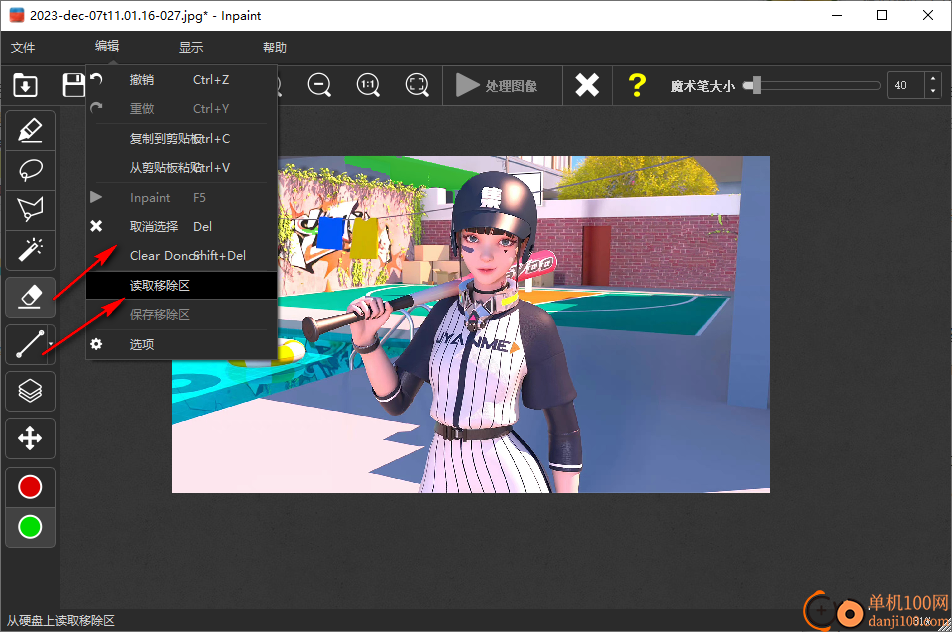Viewport: 952px width, 632px height.
Task: Click the brush size value field 40
Action: 905,86
